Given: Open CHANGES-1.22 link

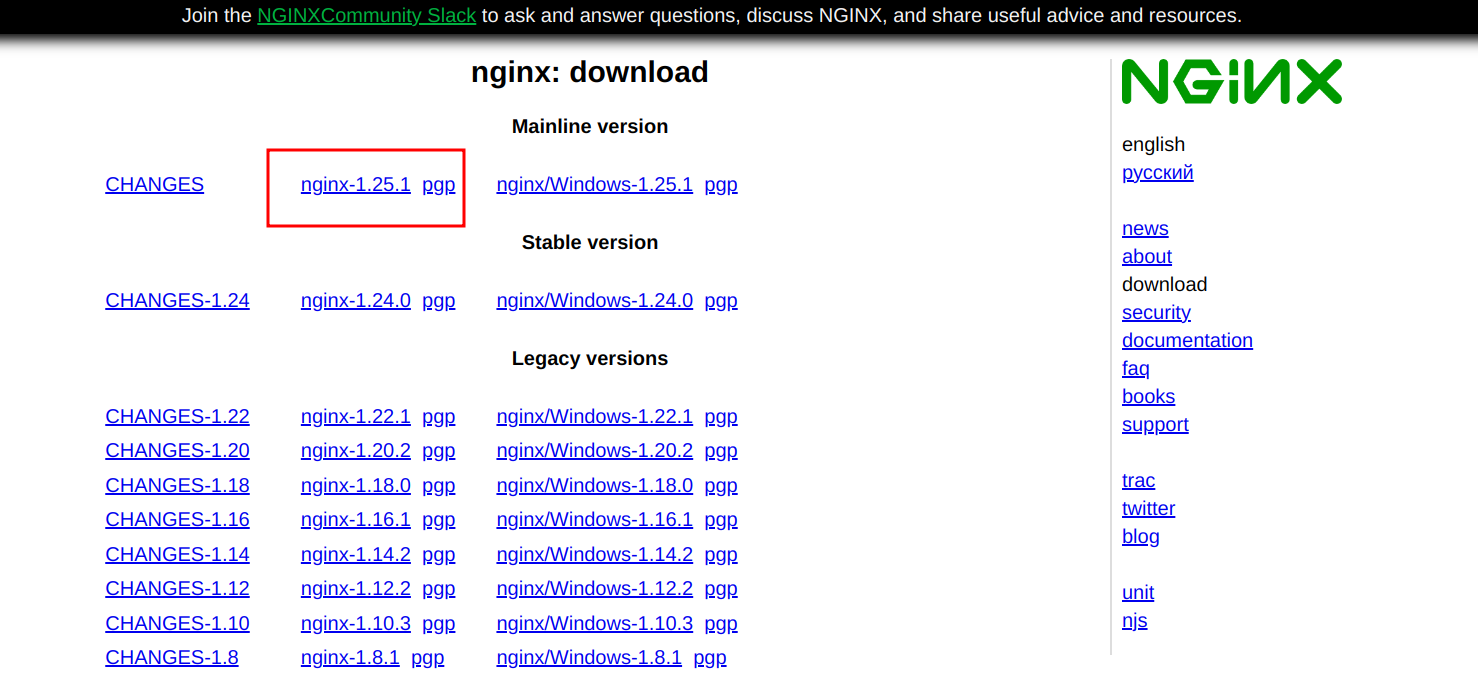Looking at the screenshot, I should click(x=178, y=416).
